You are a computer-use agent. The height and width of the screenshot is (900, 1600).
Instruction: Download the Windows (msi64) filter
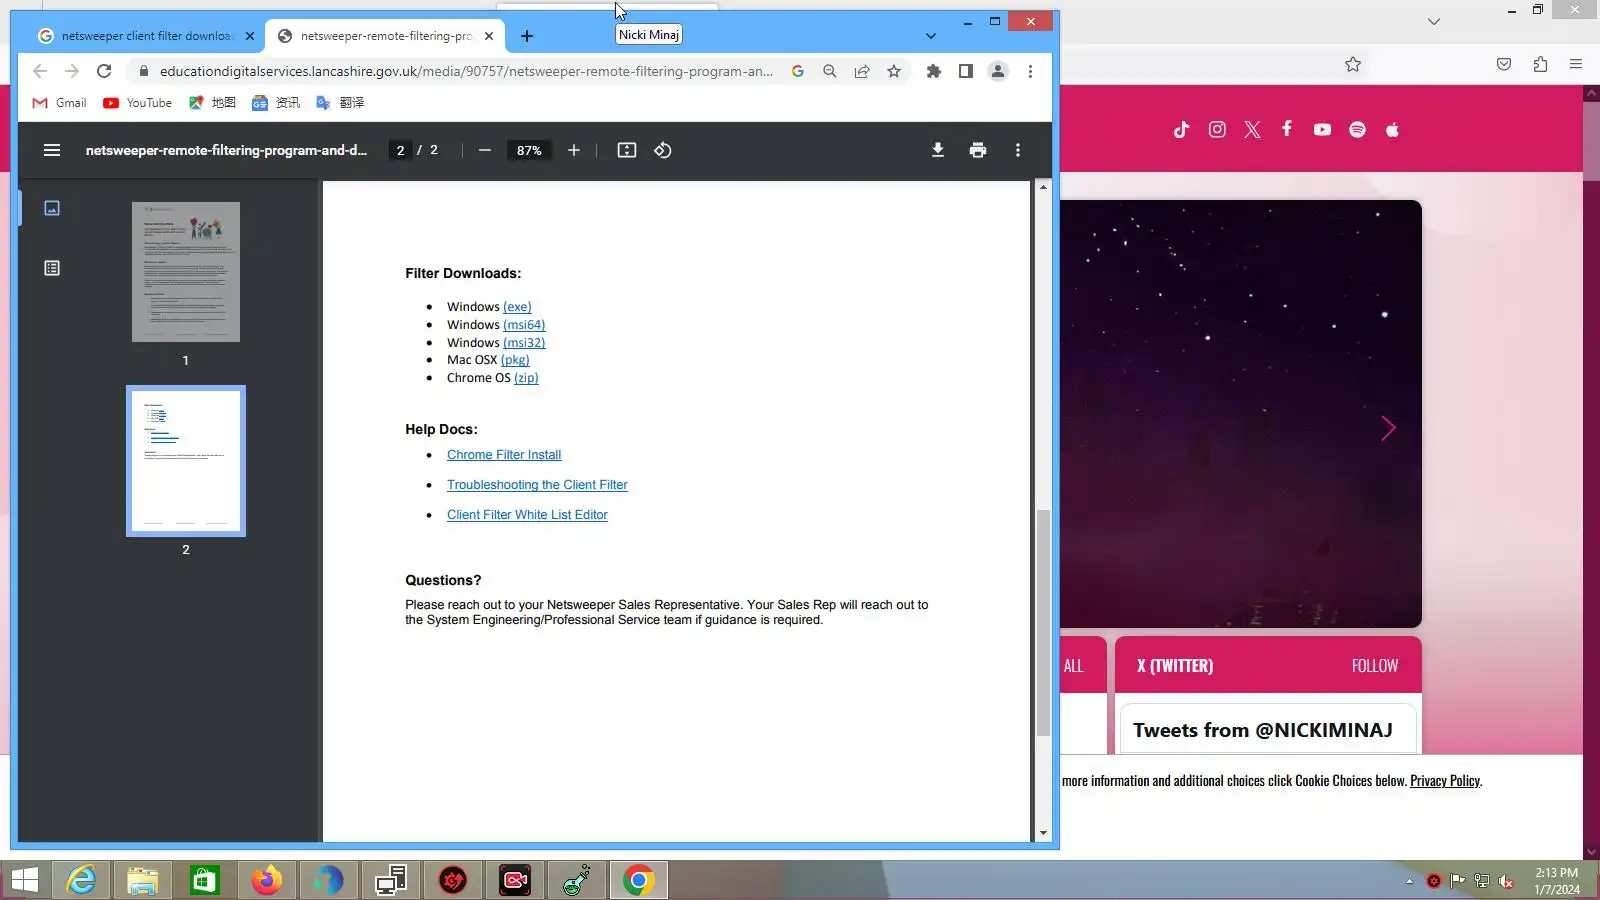(524, 325)
